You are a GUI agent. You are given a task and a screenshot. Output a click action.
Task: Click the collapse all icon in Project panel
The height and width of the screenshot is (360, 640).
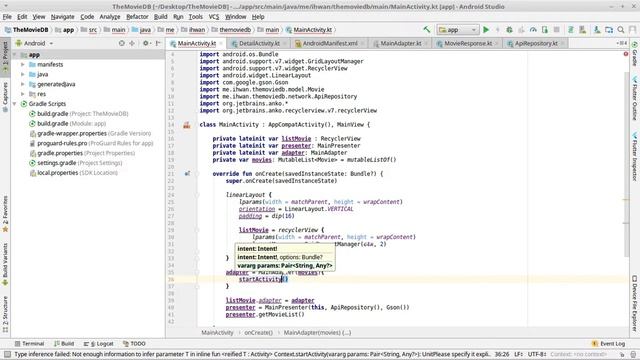tap(132, 43)
